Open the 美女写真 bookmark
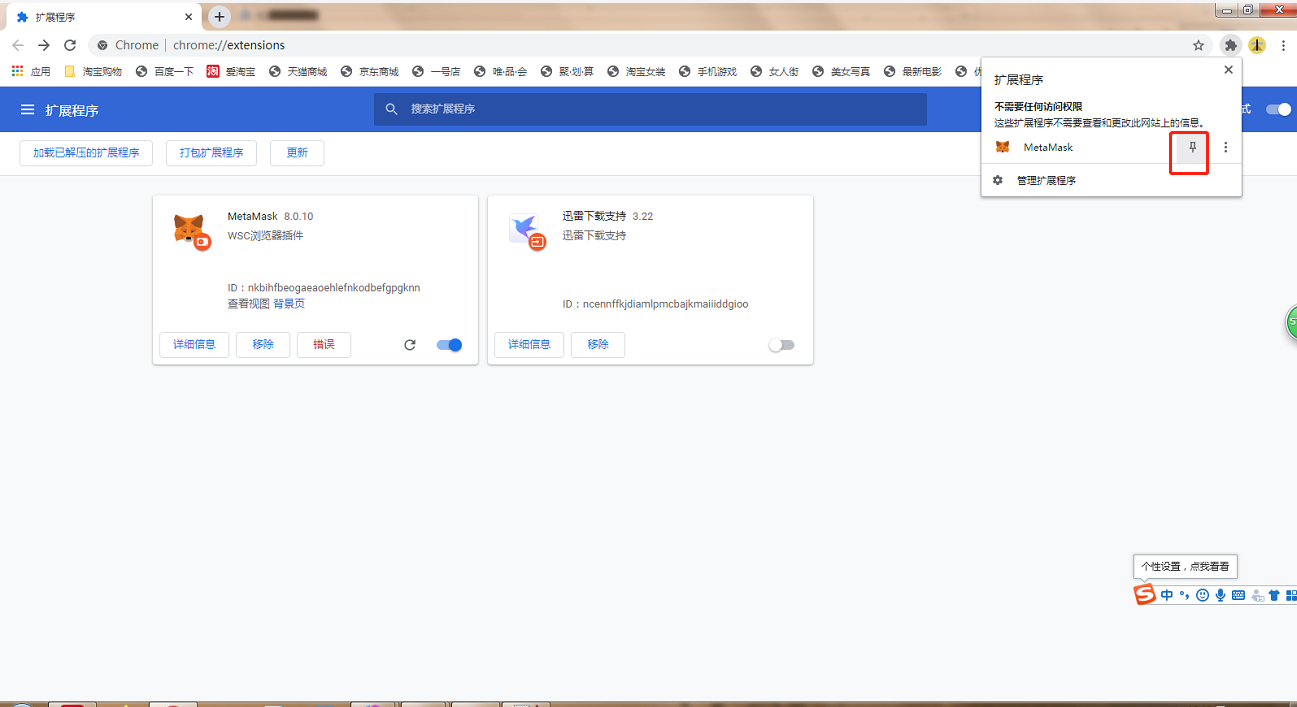The width and height of the screenshot is (1297, 707). [842, 72]
